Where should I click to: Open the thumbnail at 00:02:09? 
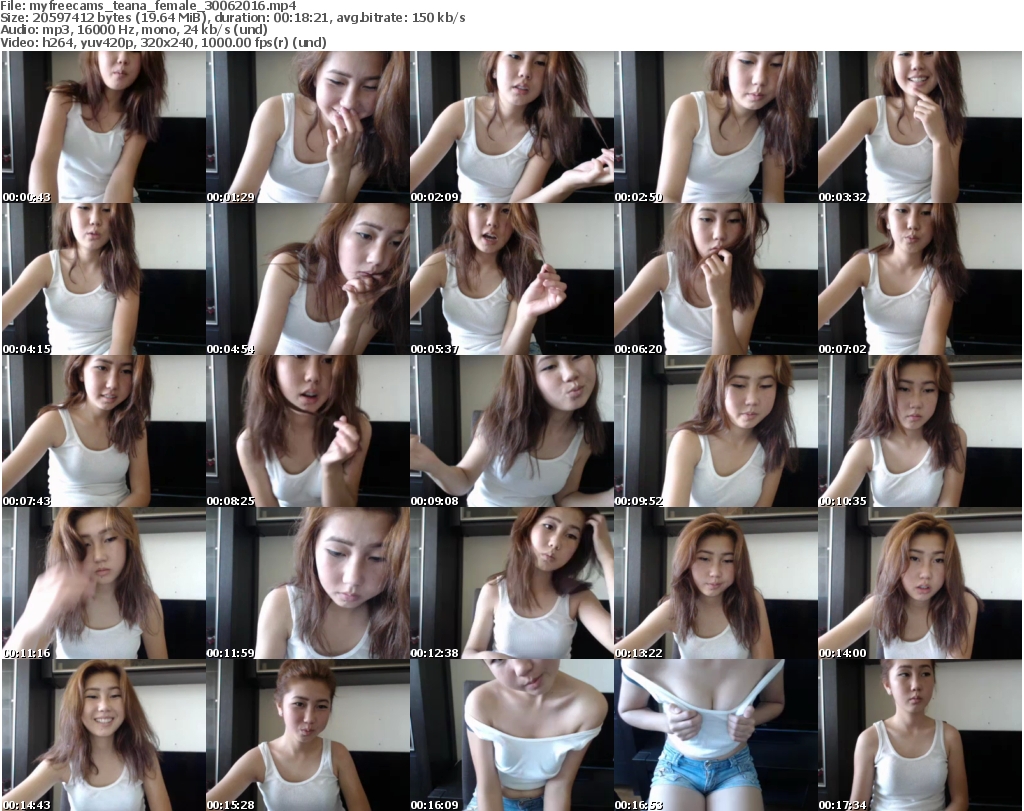tap(511, 128)
